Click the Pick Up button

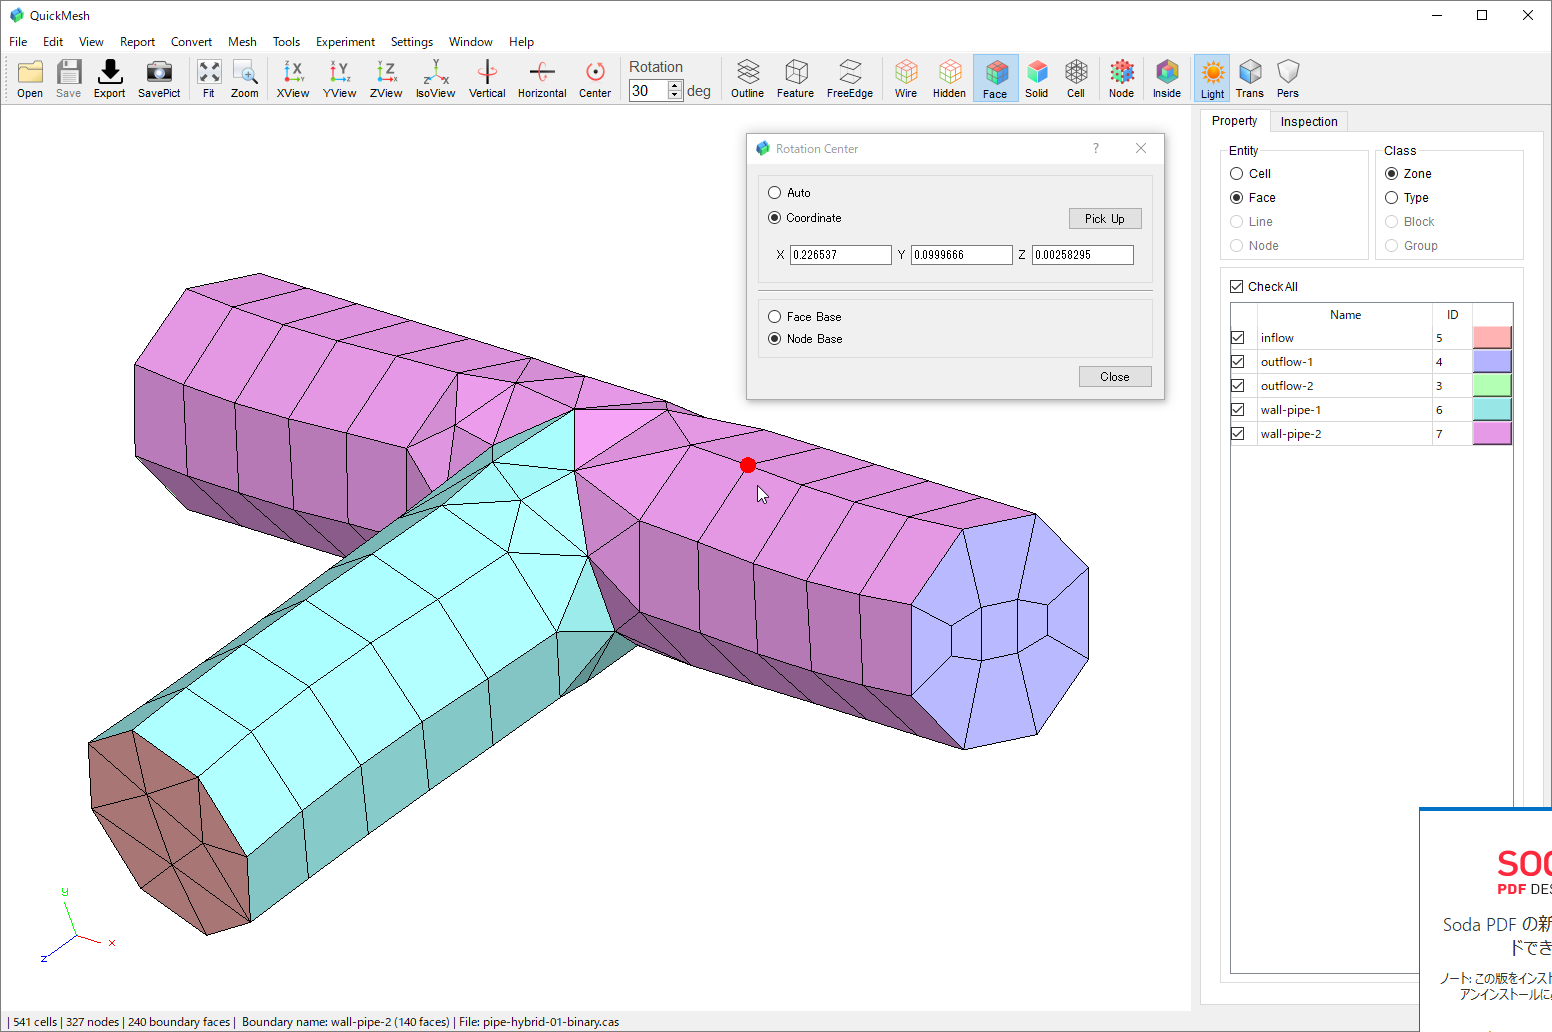[1105, 219]
